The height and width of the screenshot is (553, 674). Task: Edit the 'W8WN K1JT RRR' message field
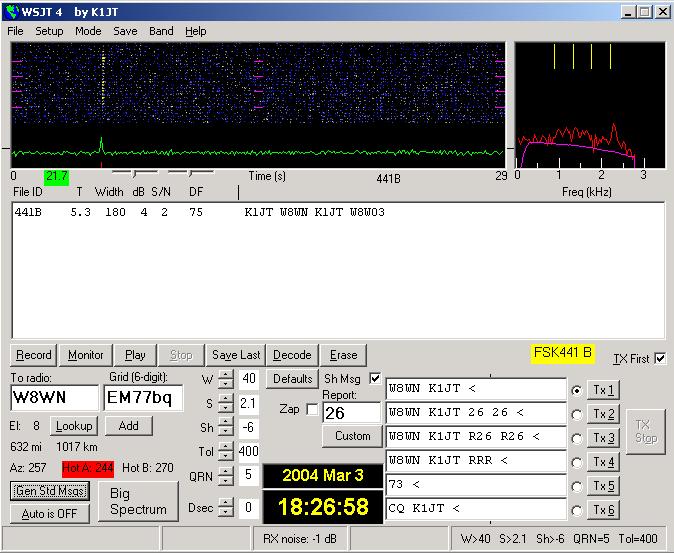[x=476, y=461]
